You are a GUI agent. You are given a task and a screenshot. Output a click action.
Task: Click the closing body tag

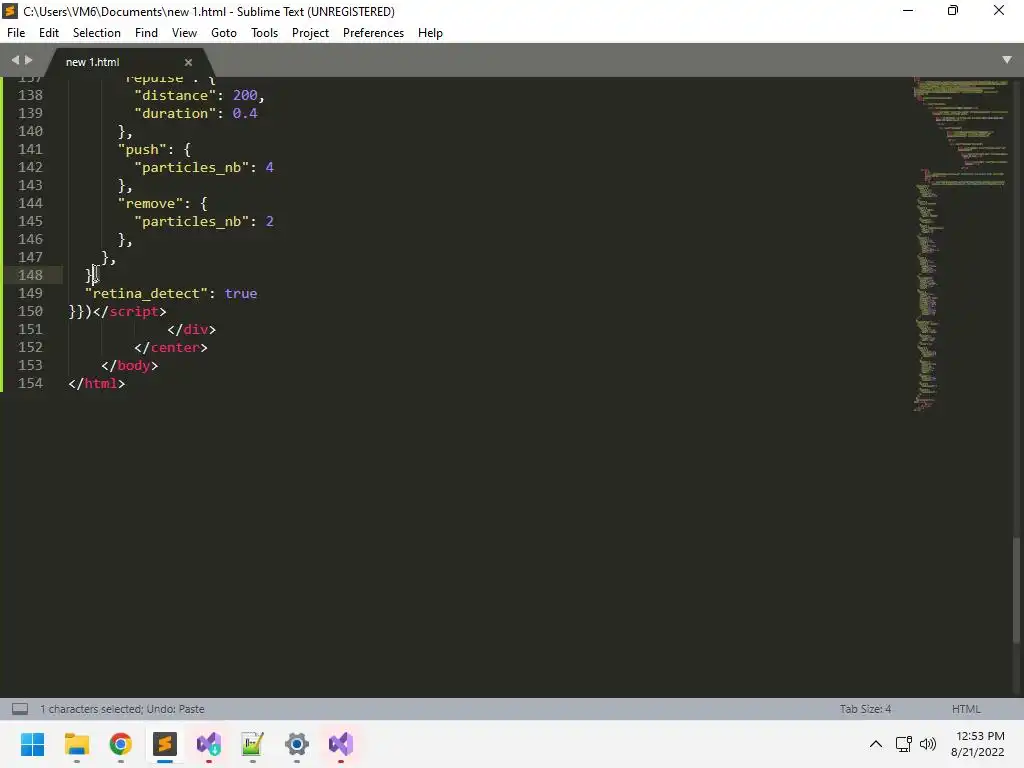click(130, 366)
